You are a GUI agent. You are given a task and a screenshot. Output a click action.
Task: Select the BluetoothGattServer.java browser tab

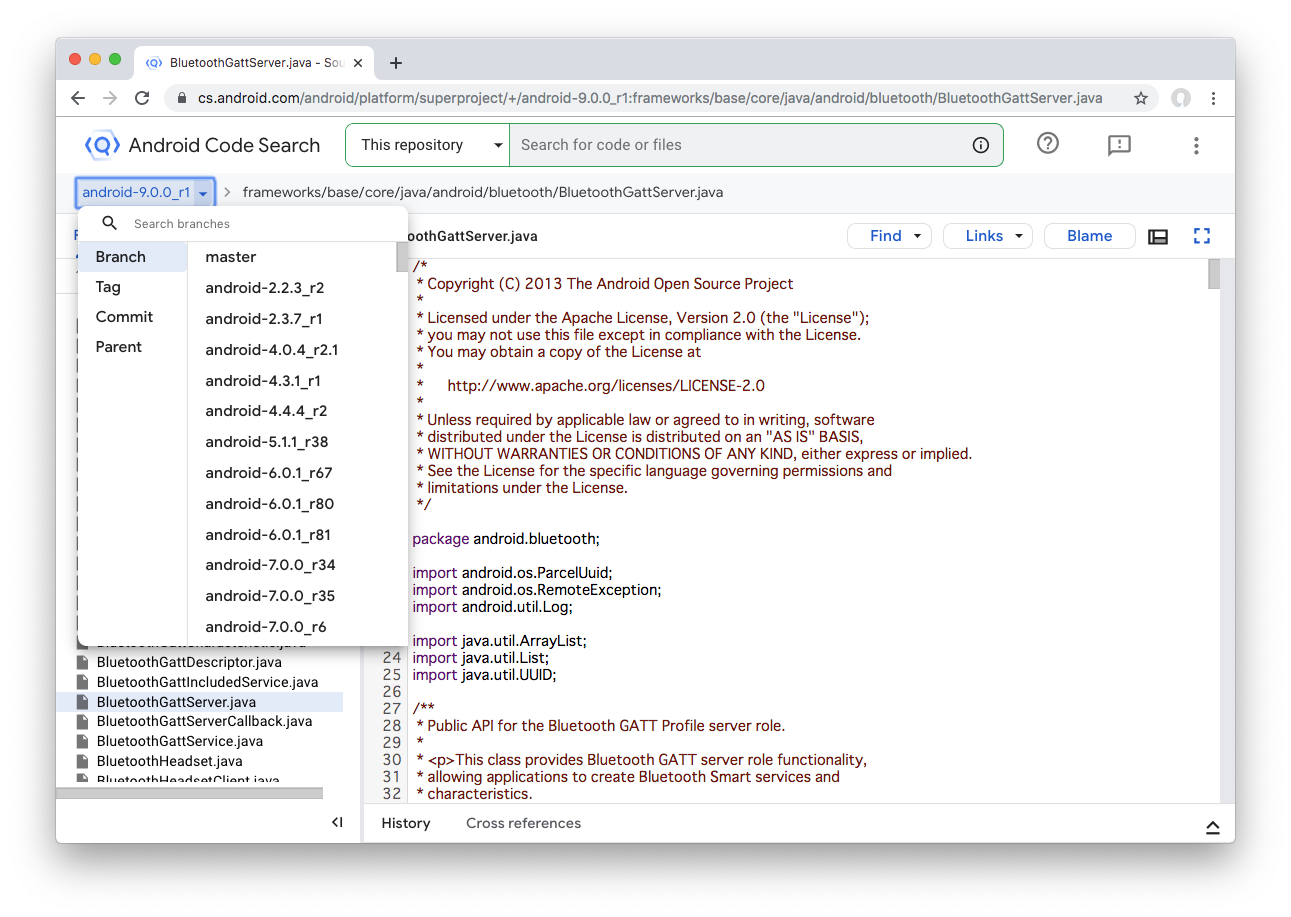256,63
